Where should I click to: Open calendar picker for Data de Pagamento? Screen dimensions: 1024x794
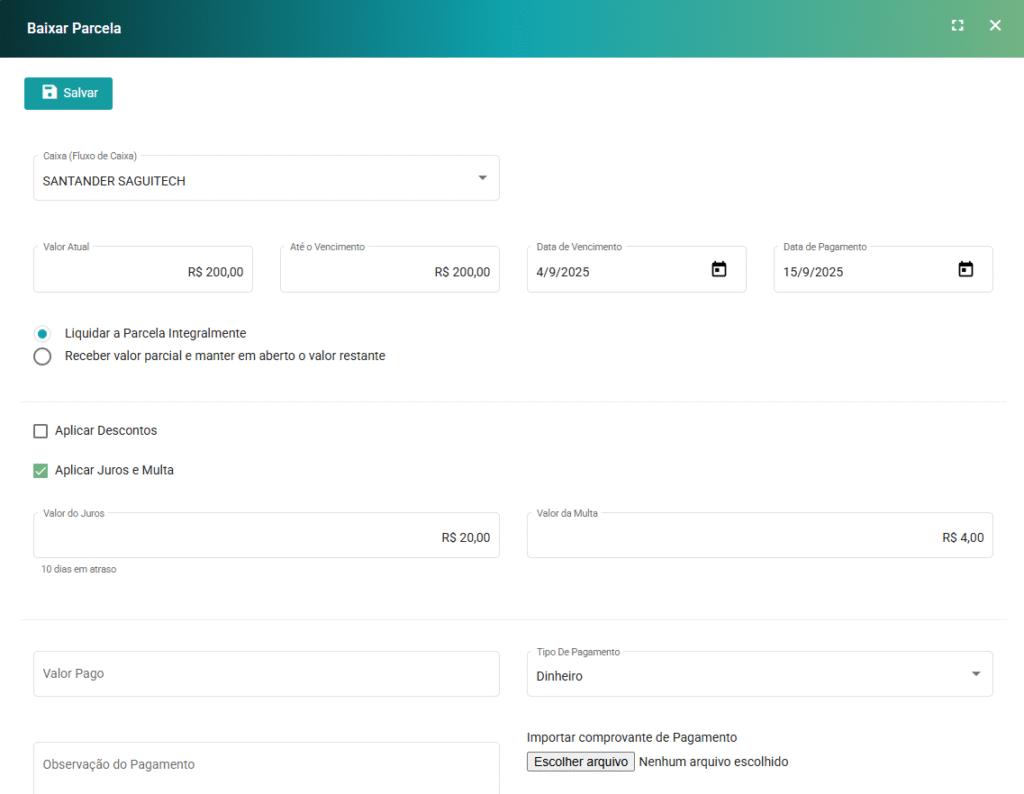(965, 270)
